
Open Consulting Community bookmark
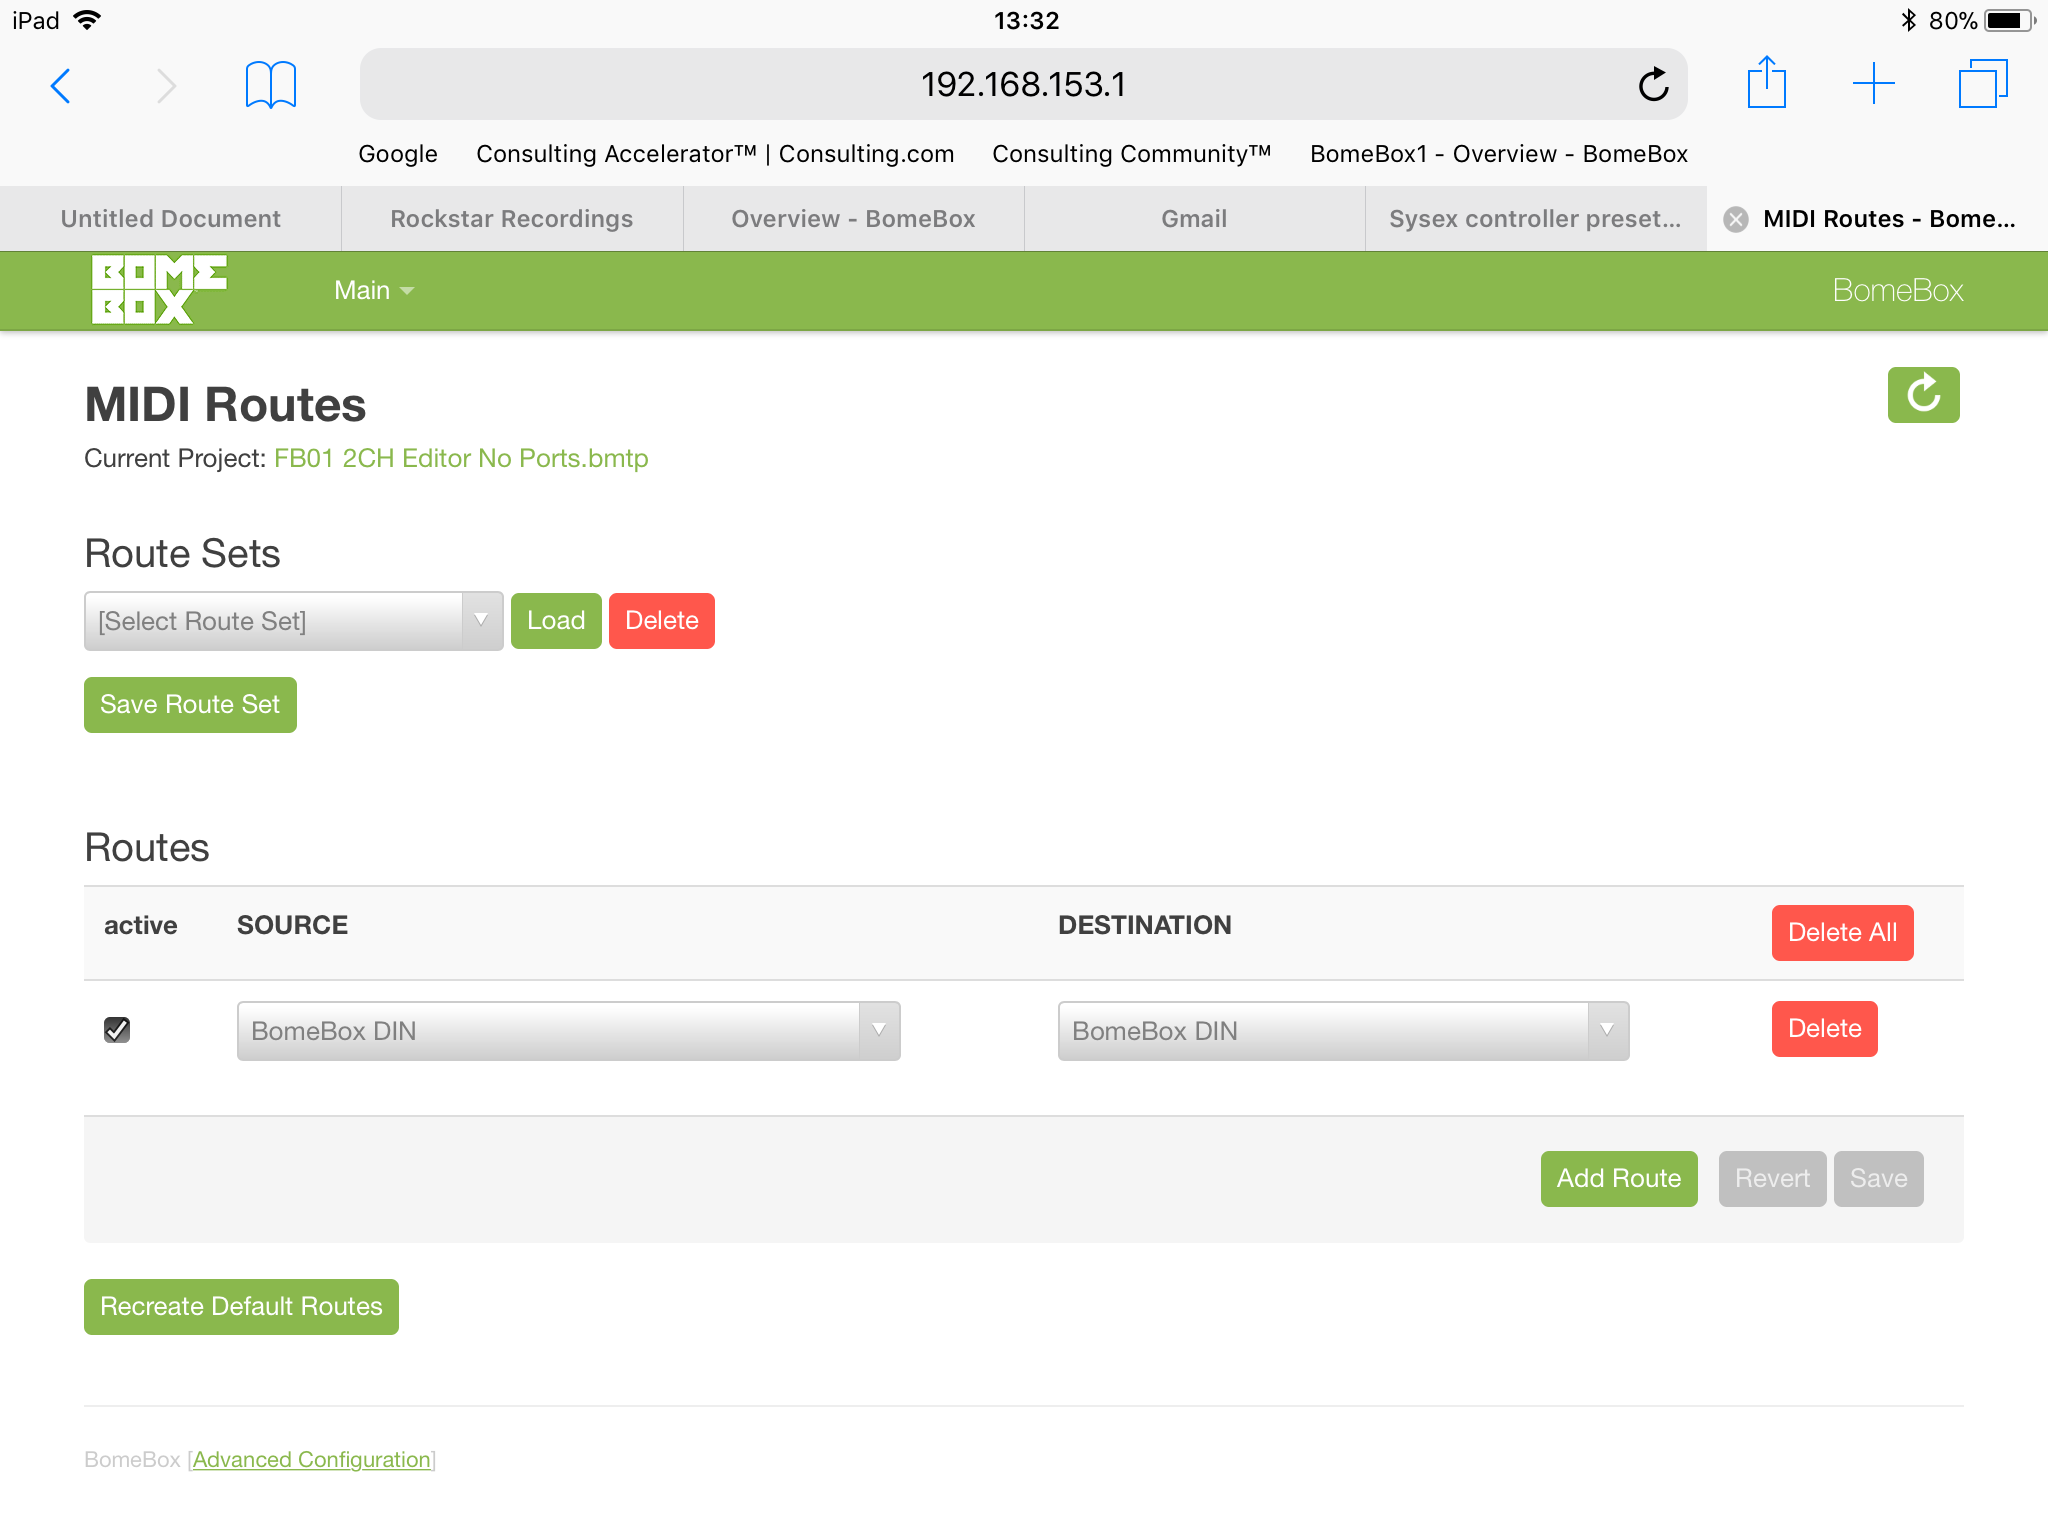(1131, 154)
